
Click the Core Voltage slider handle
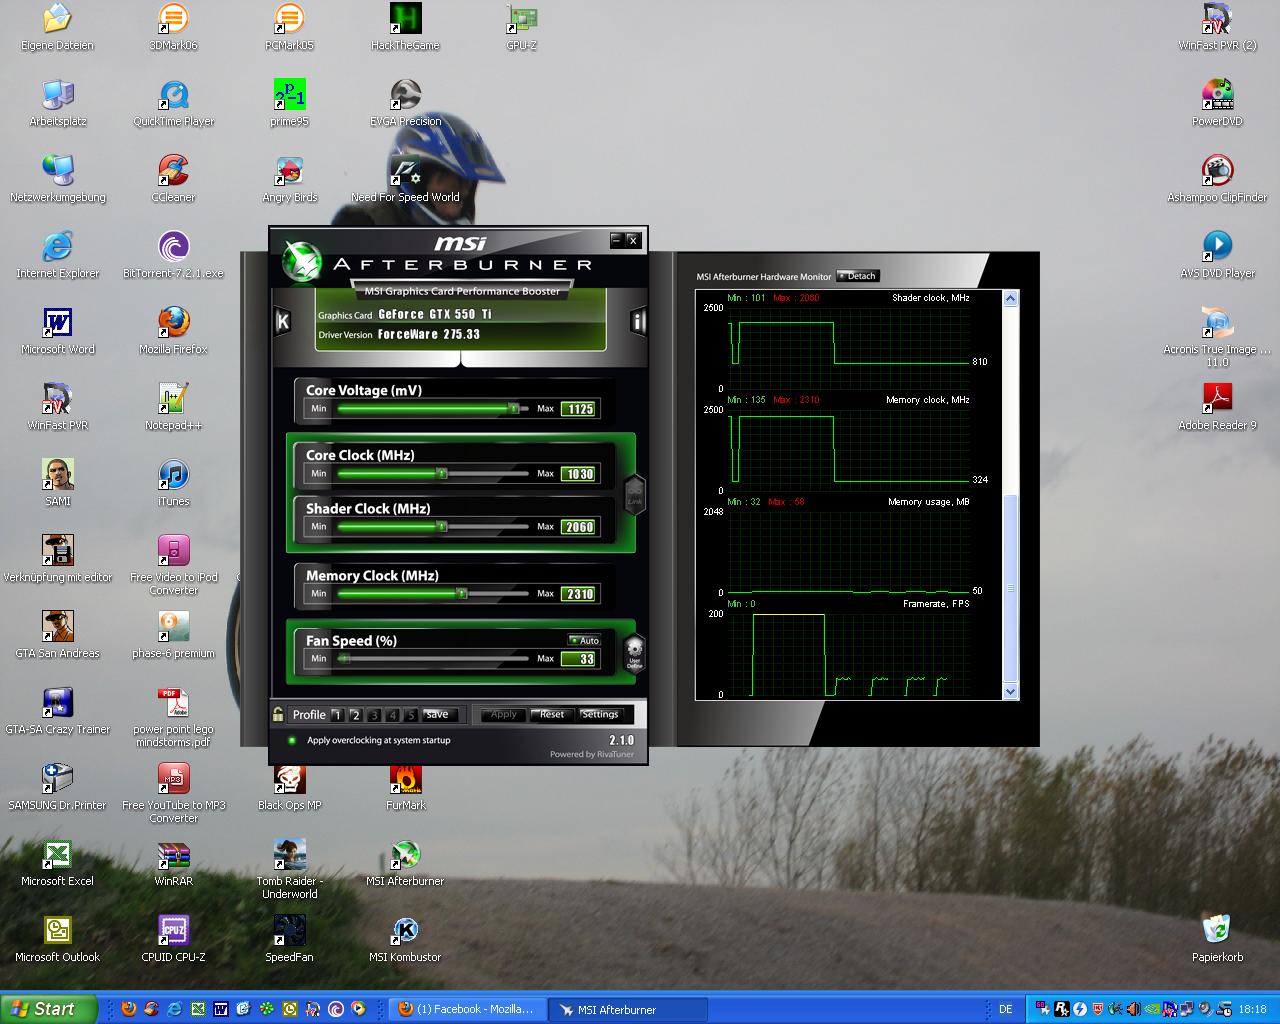point(513,408)
